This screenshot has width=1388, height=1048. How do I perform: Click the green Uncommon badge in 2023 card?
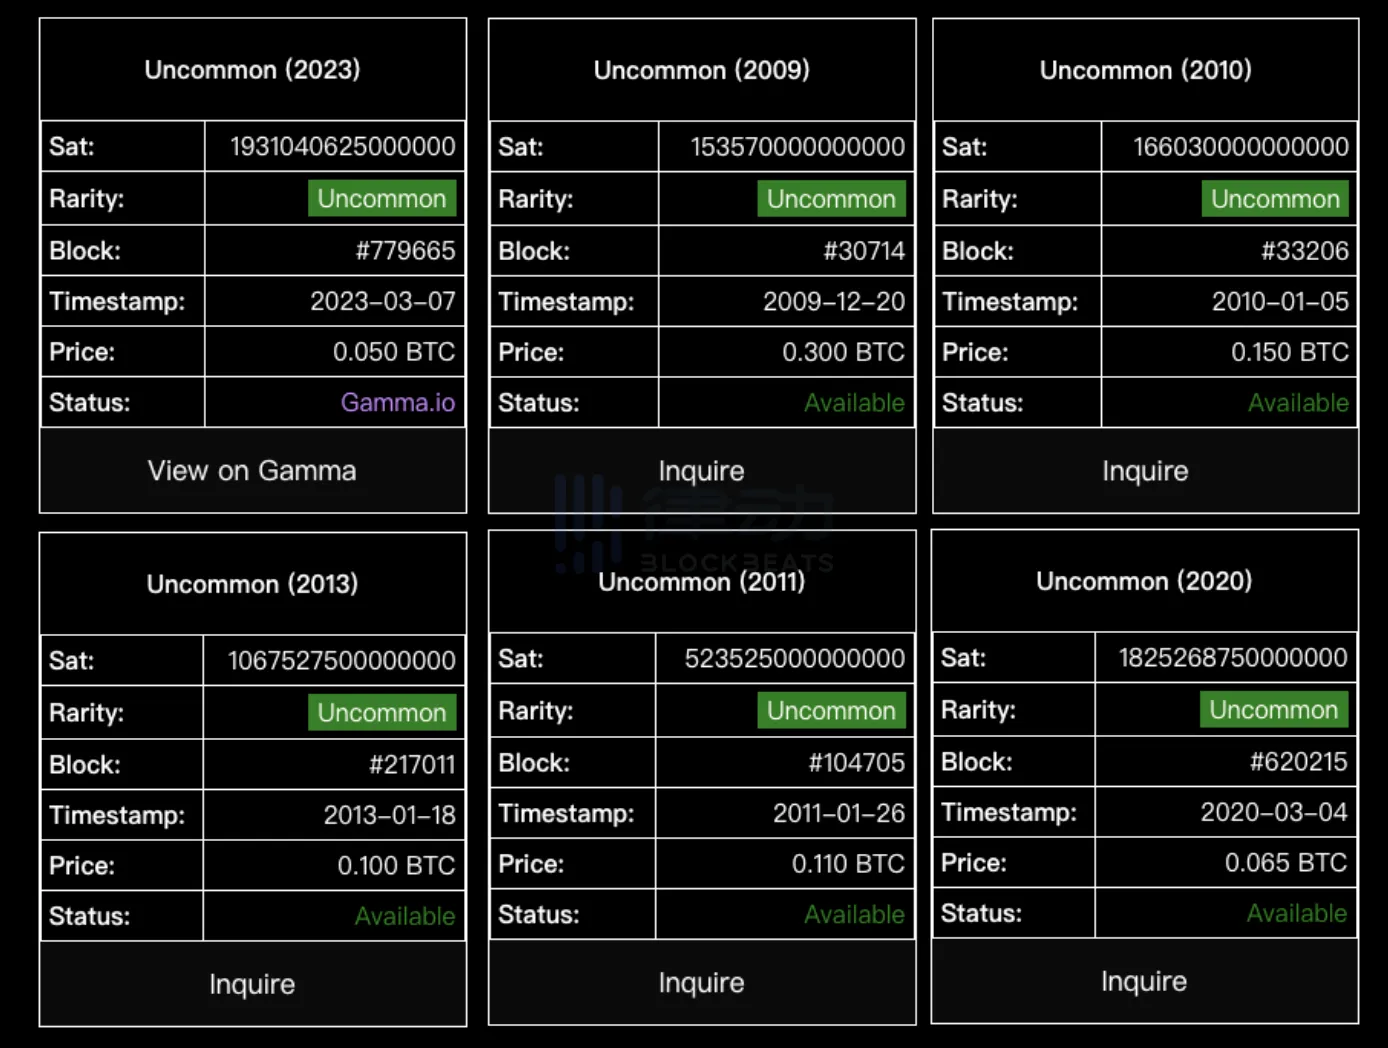click(381, 199)
